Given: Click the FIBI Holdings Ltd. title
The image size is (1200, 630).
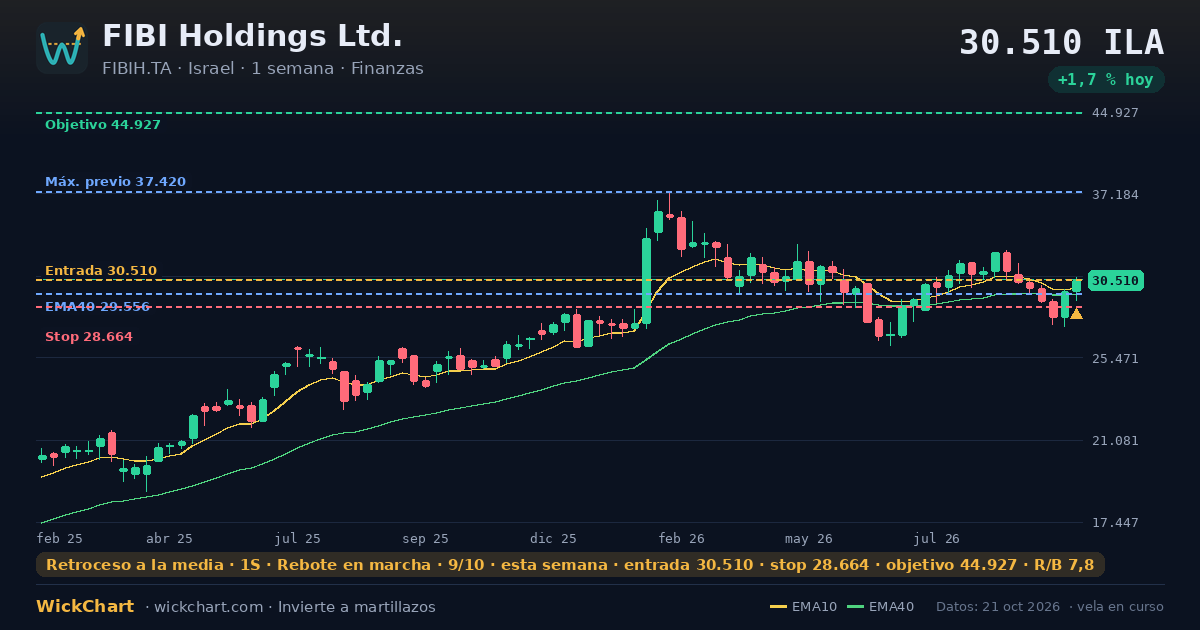Looking at the screenshot, I should [x=252, y=36].
